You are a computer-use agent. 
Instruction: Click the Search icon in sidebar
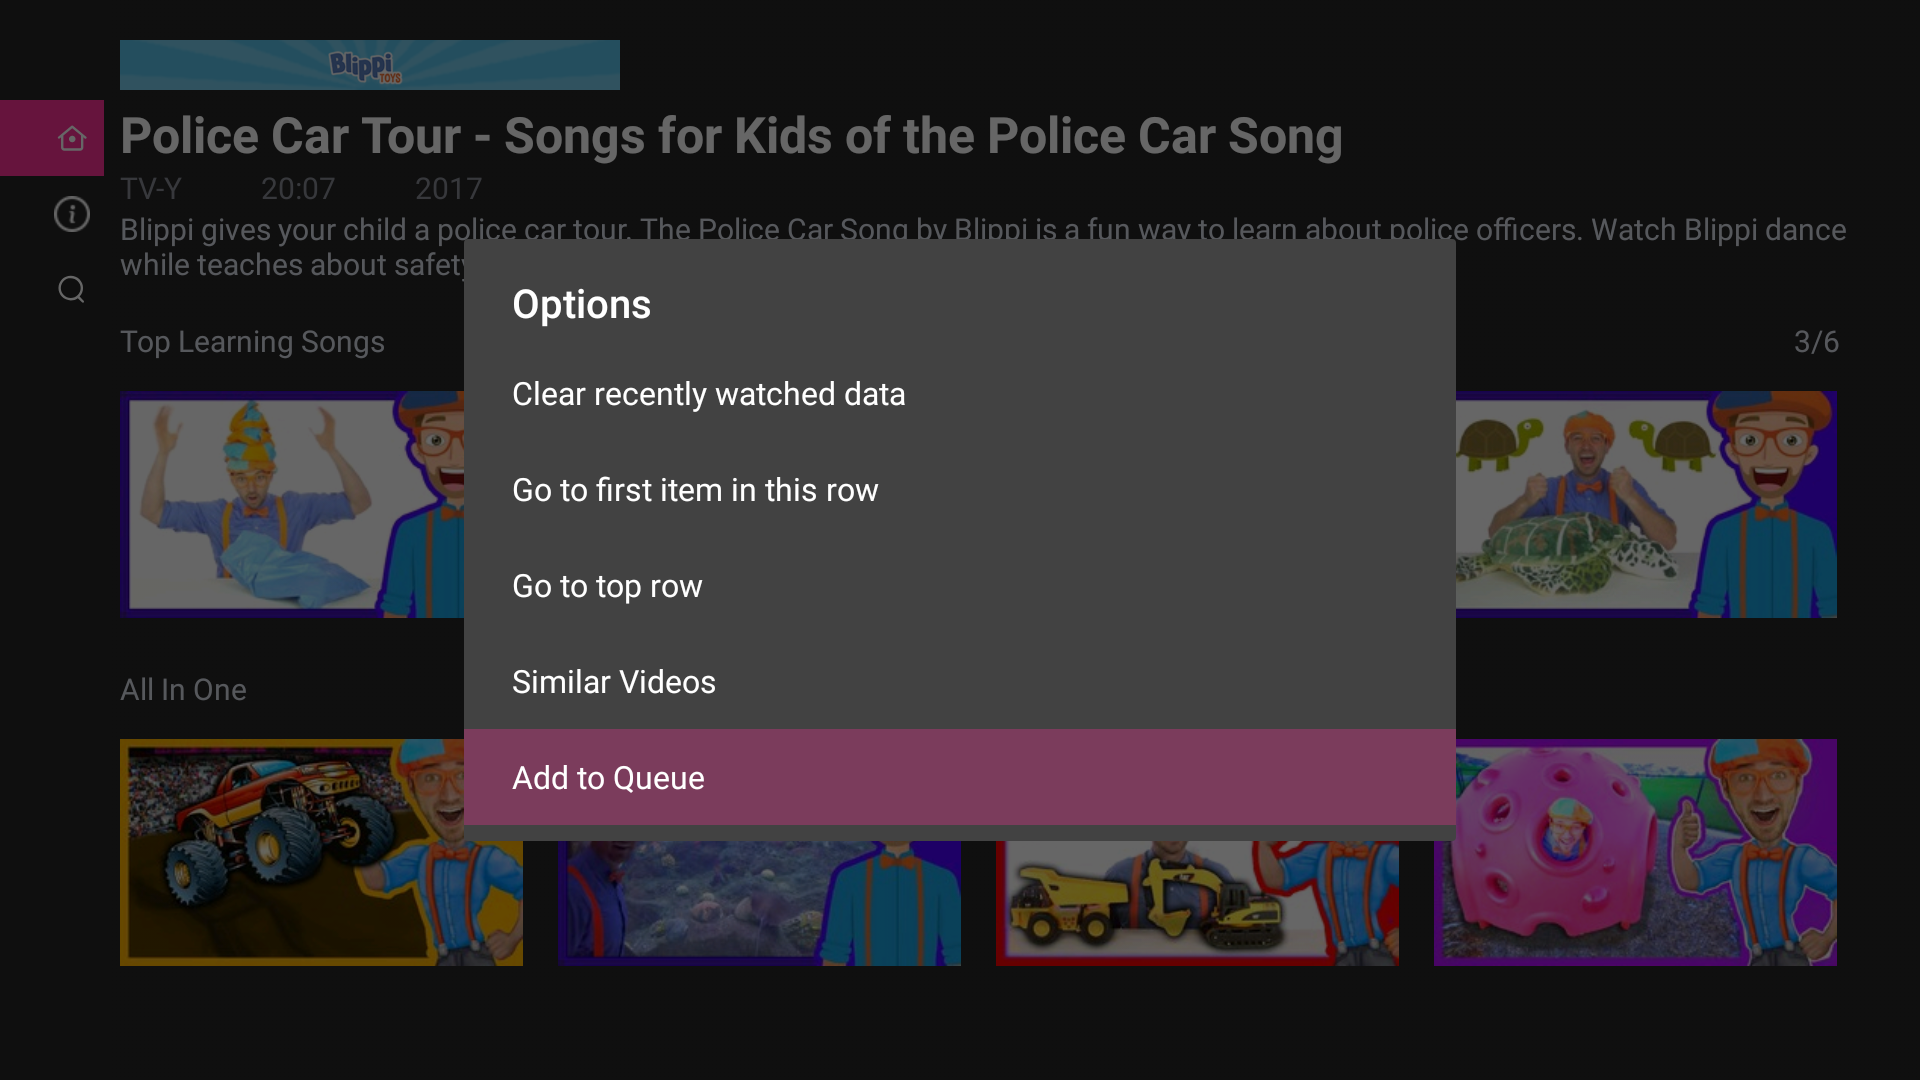pos(71,289)
